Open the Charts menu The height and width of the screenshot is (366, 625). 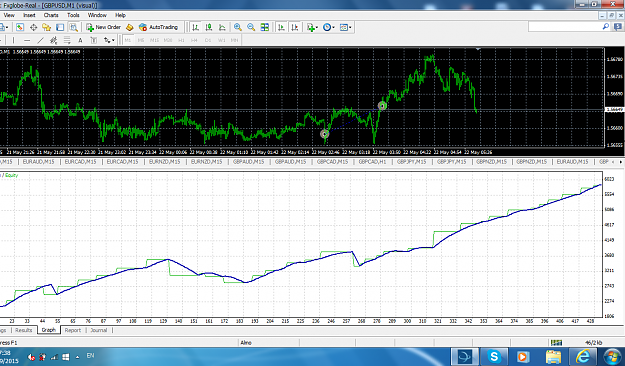click(x=51, y=15)
